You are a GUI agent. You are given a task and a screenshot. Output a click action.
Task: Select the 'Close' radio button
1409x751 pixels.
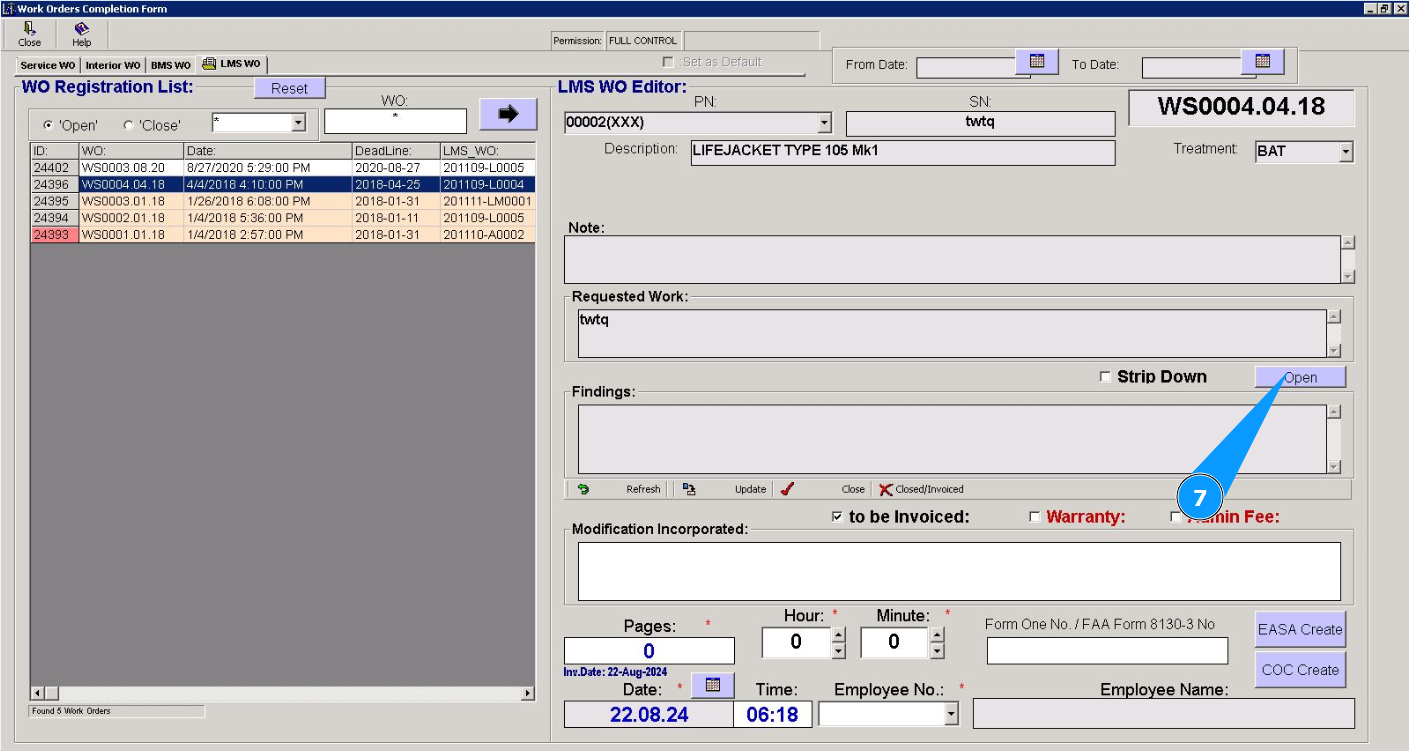(x=128, y=125)
